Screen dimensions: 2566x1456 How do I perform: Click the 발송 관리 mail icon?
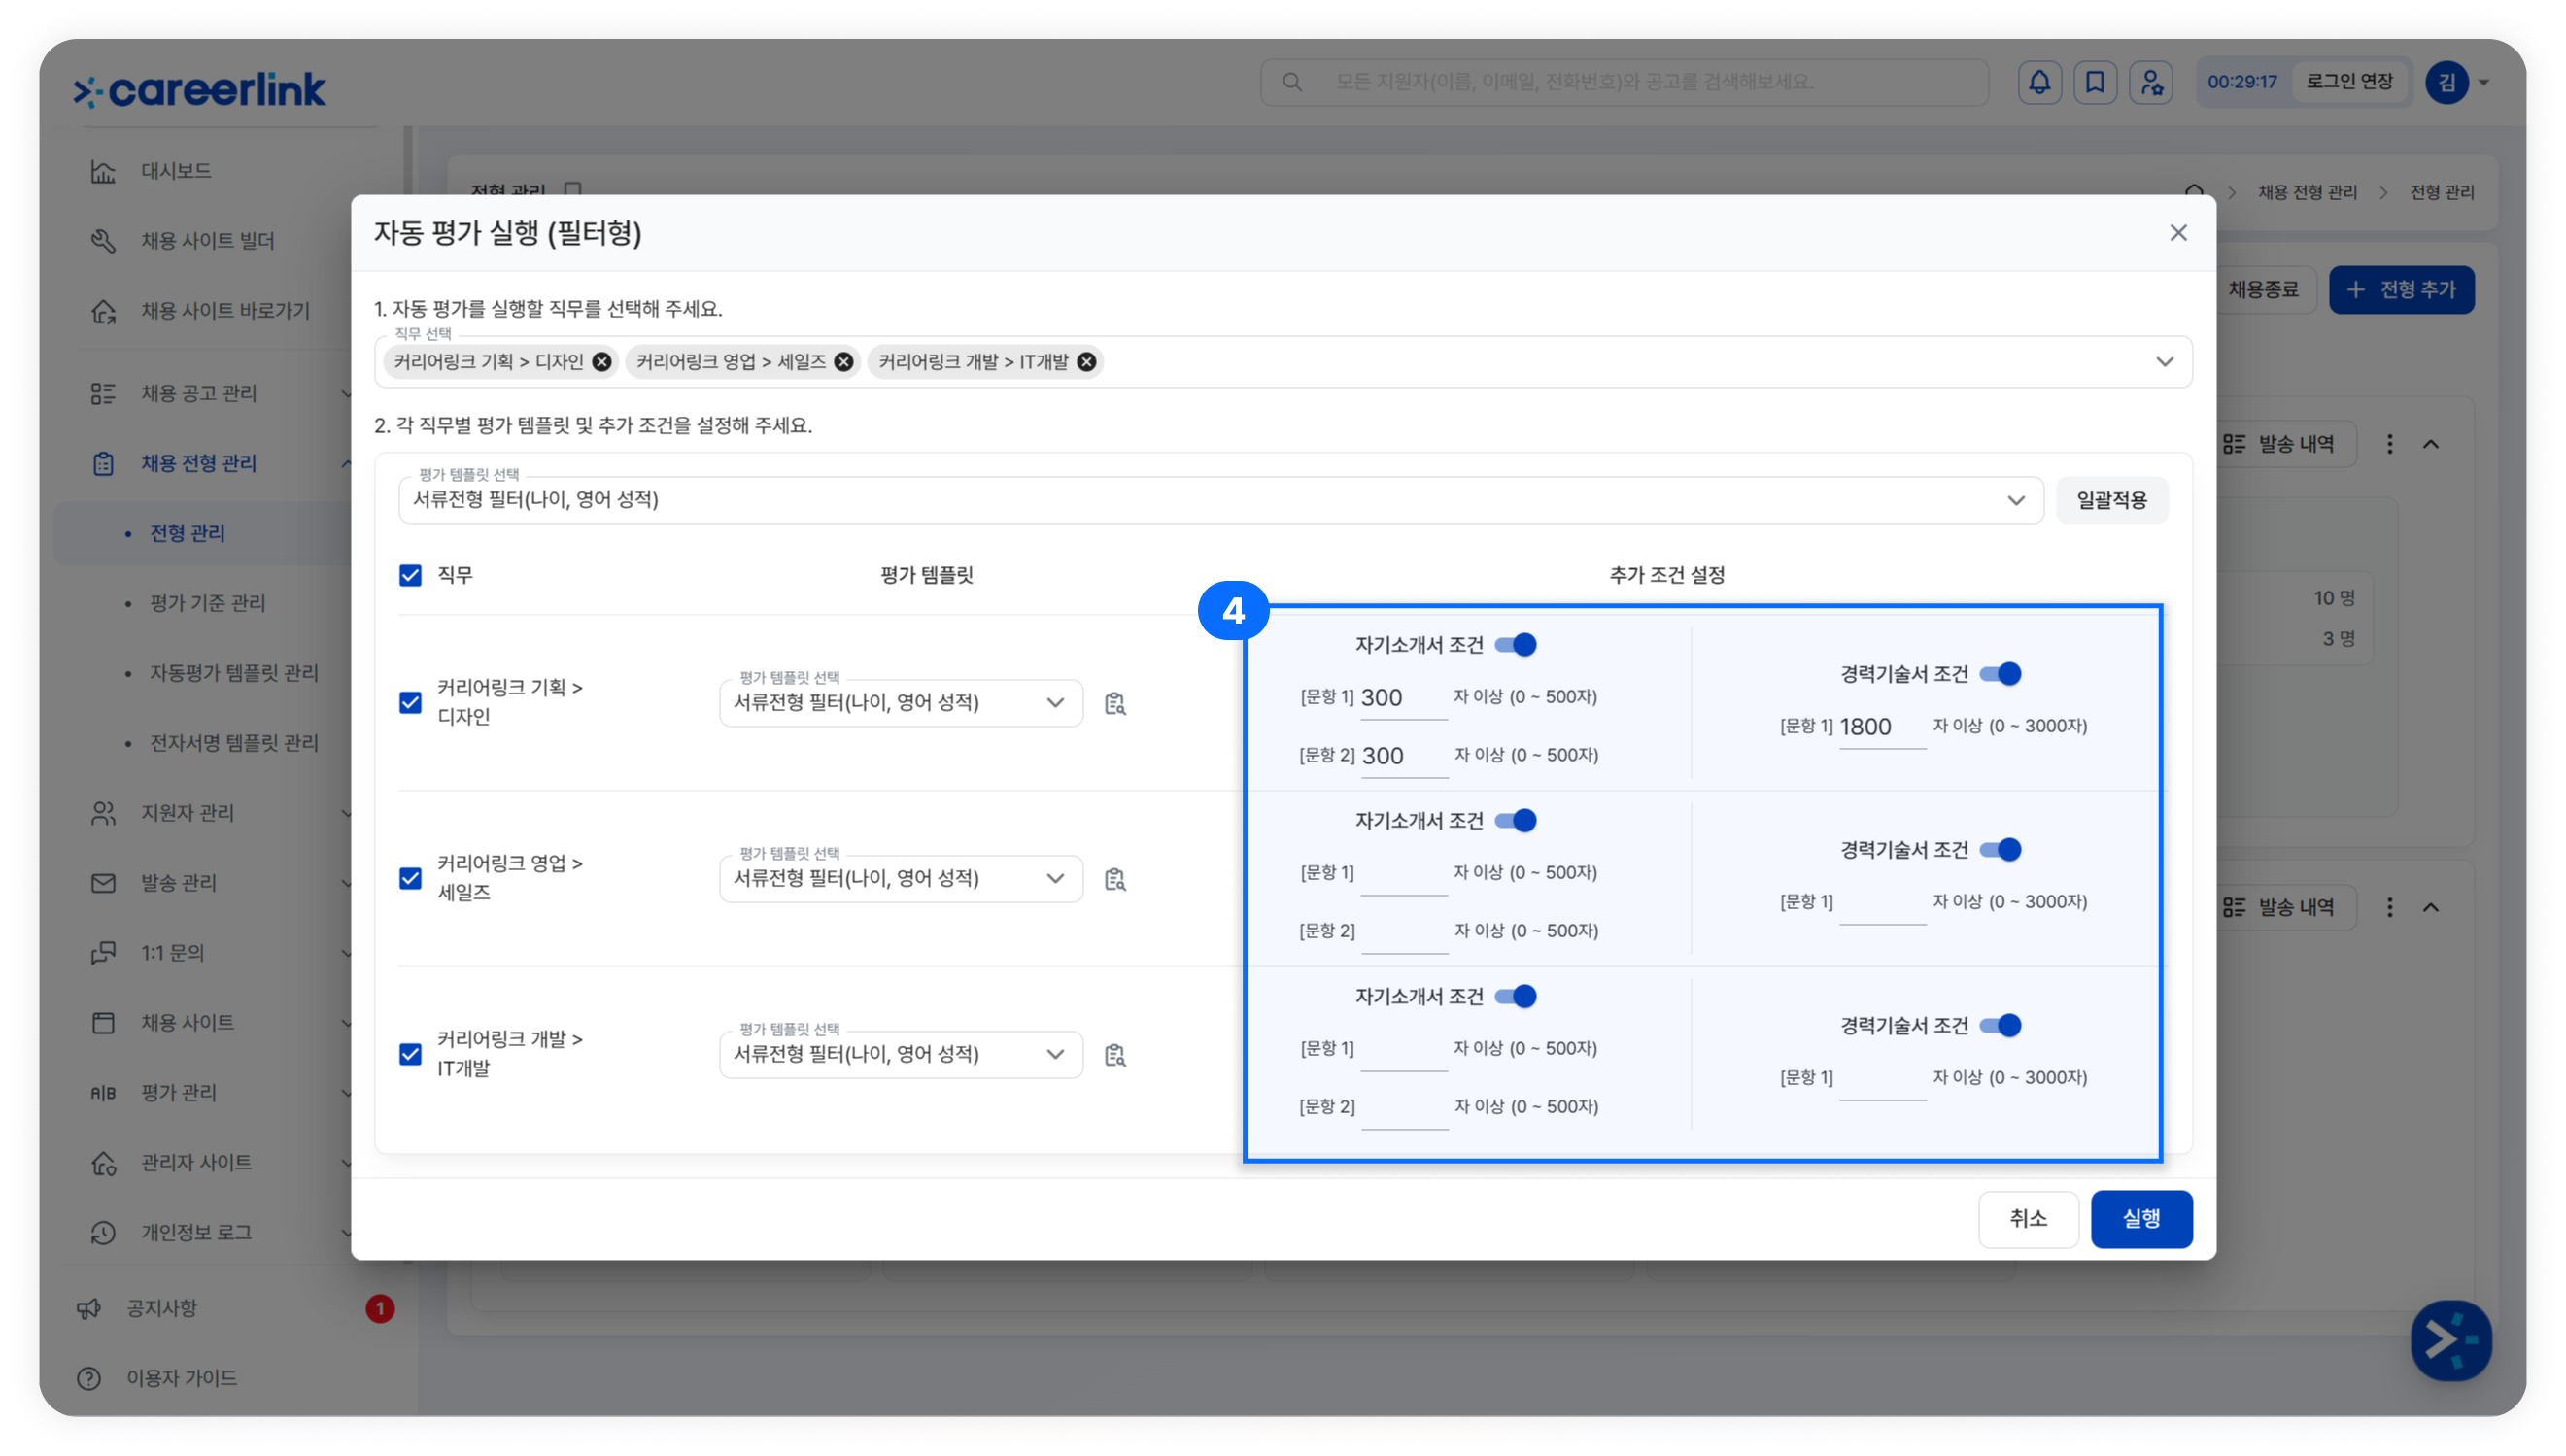[103, 883]
